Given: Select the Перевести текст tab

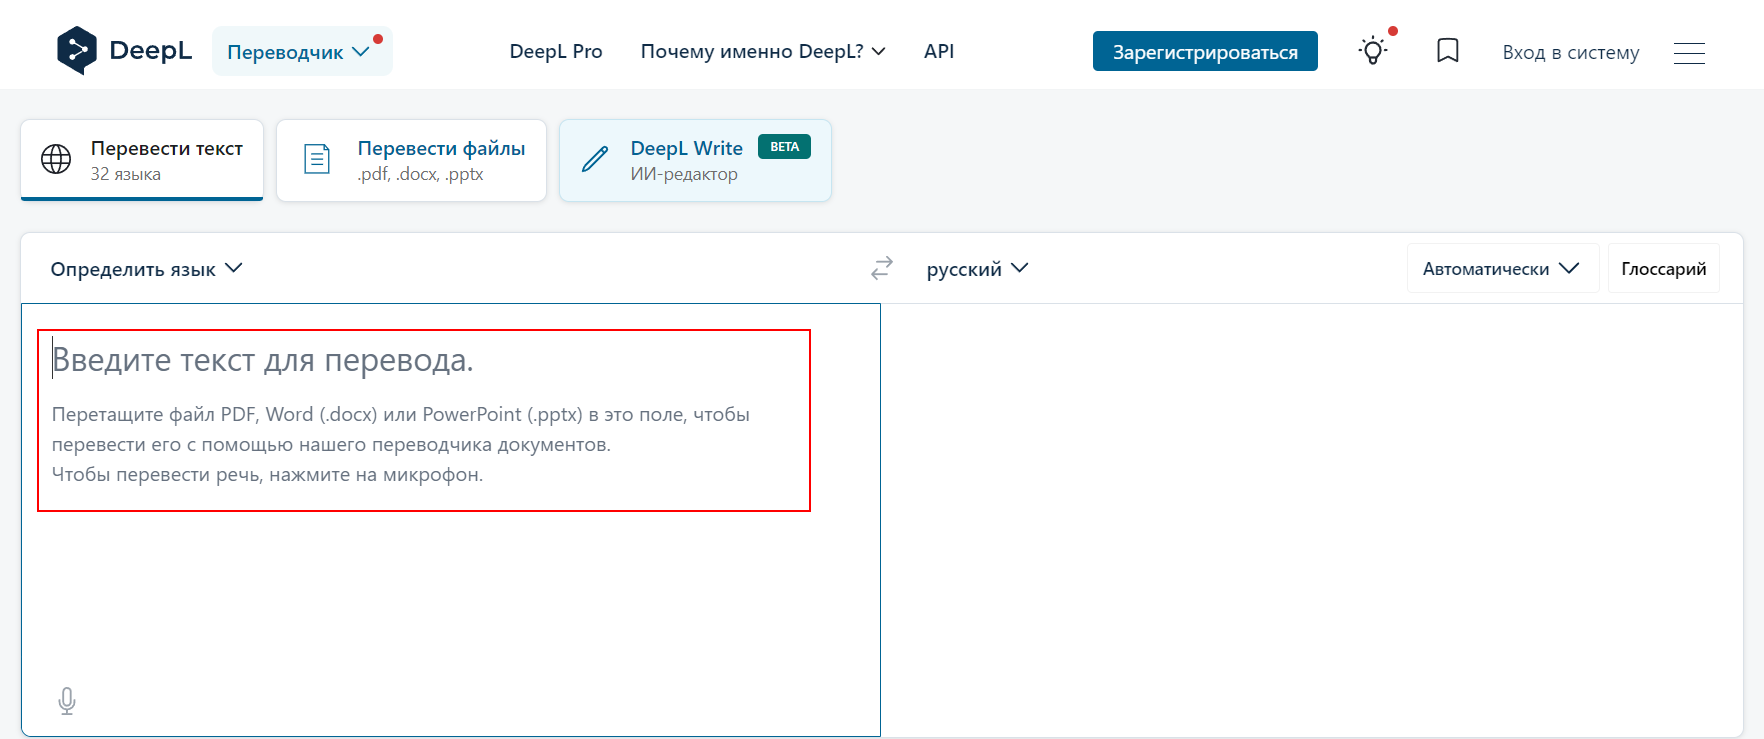Looking at the screenshot, I should [x=142, y=160].
